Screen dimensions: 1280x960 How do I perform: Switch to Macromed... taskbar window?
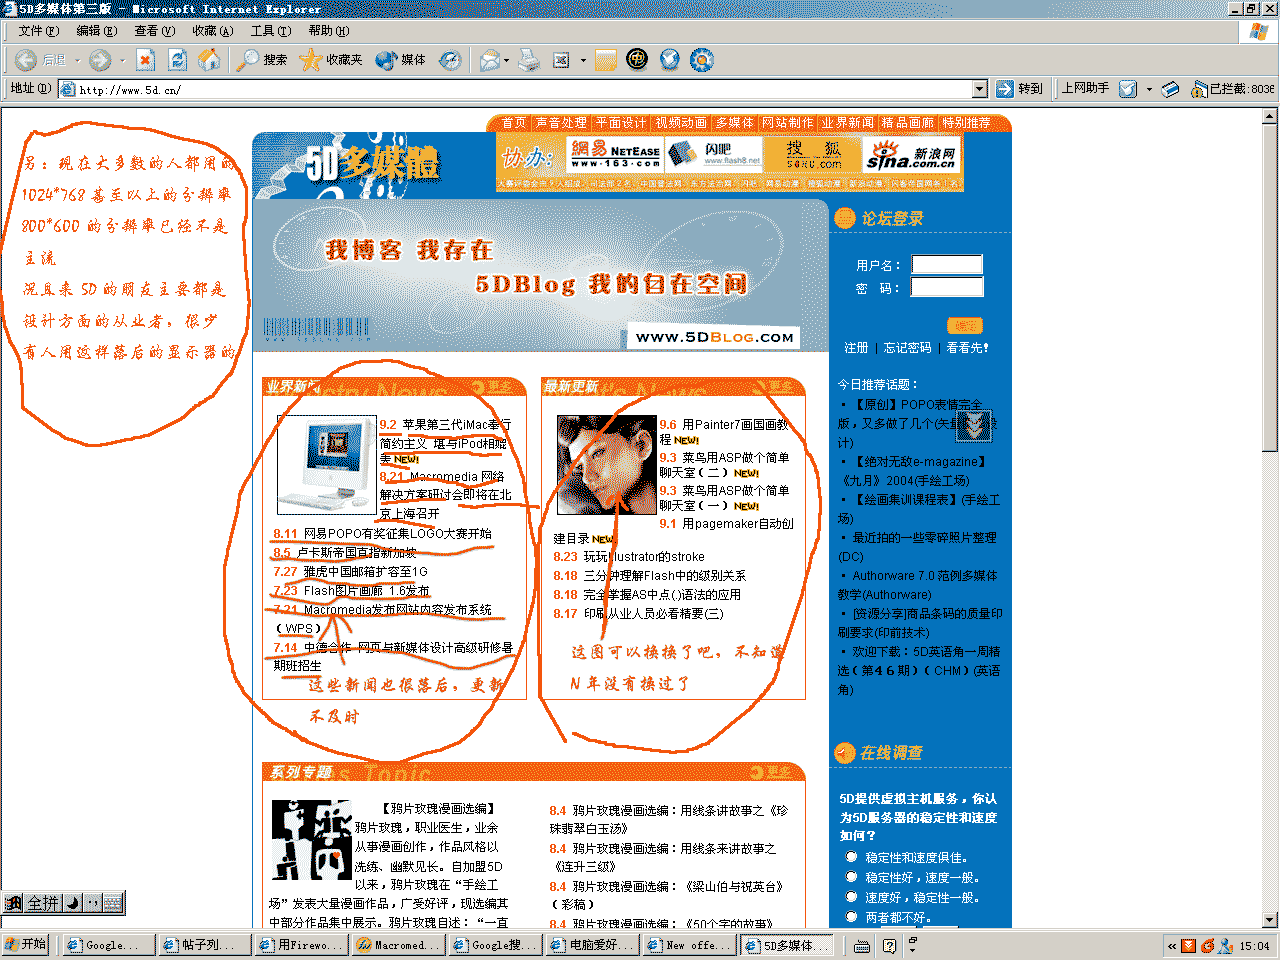(396, 945)
